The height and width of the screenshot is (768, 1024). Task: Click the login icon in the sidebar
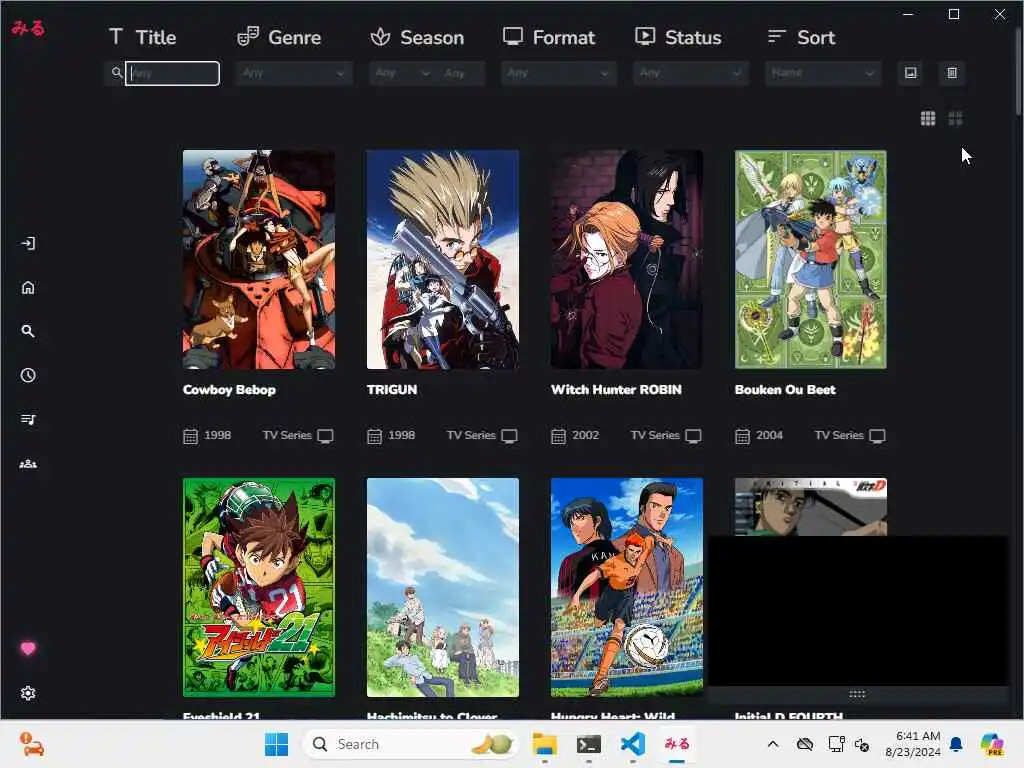(x=27, y=244)
